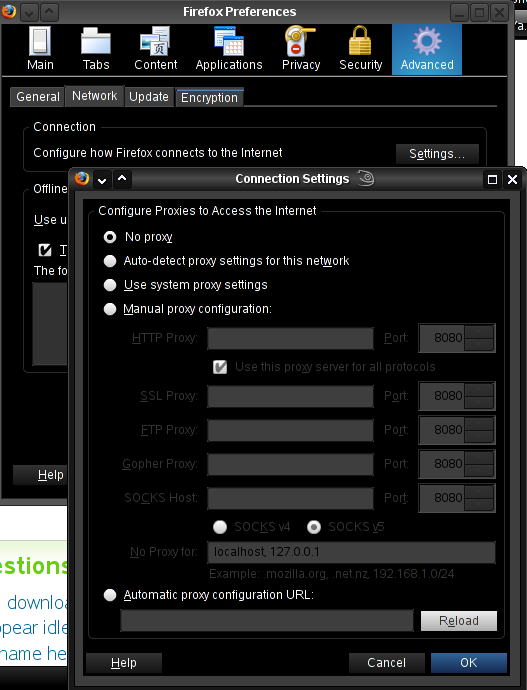Select Manual proxy configuration option
Viewport: 527px width, 690px height.
(110, 309)
